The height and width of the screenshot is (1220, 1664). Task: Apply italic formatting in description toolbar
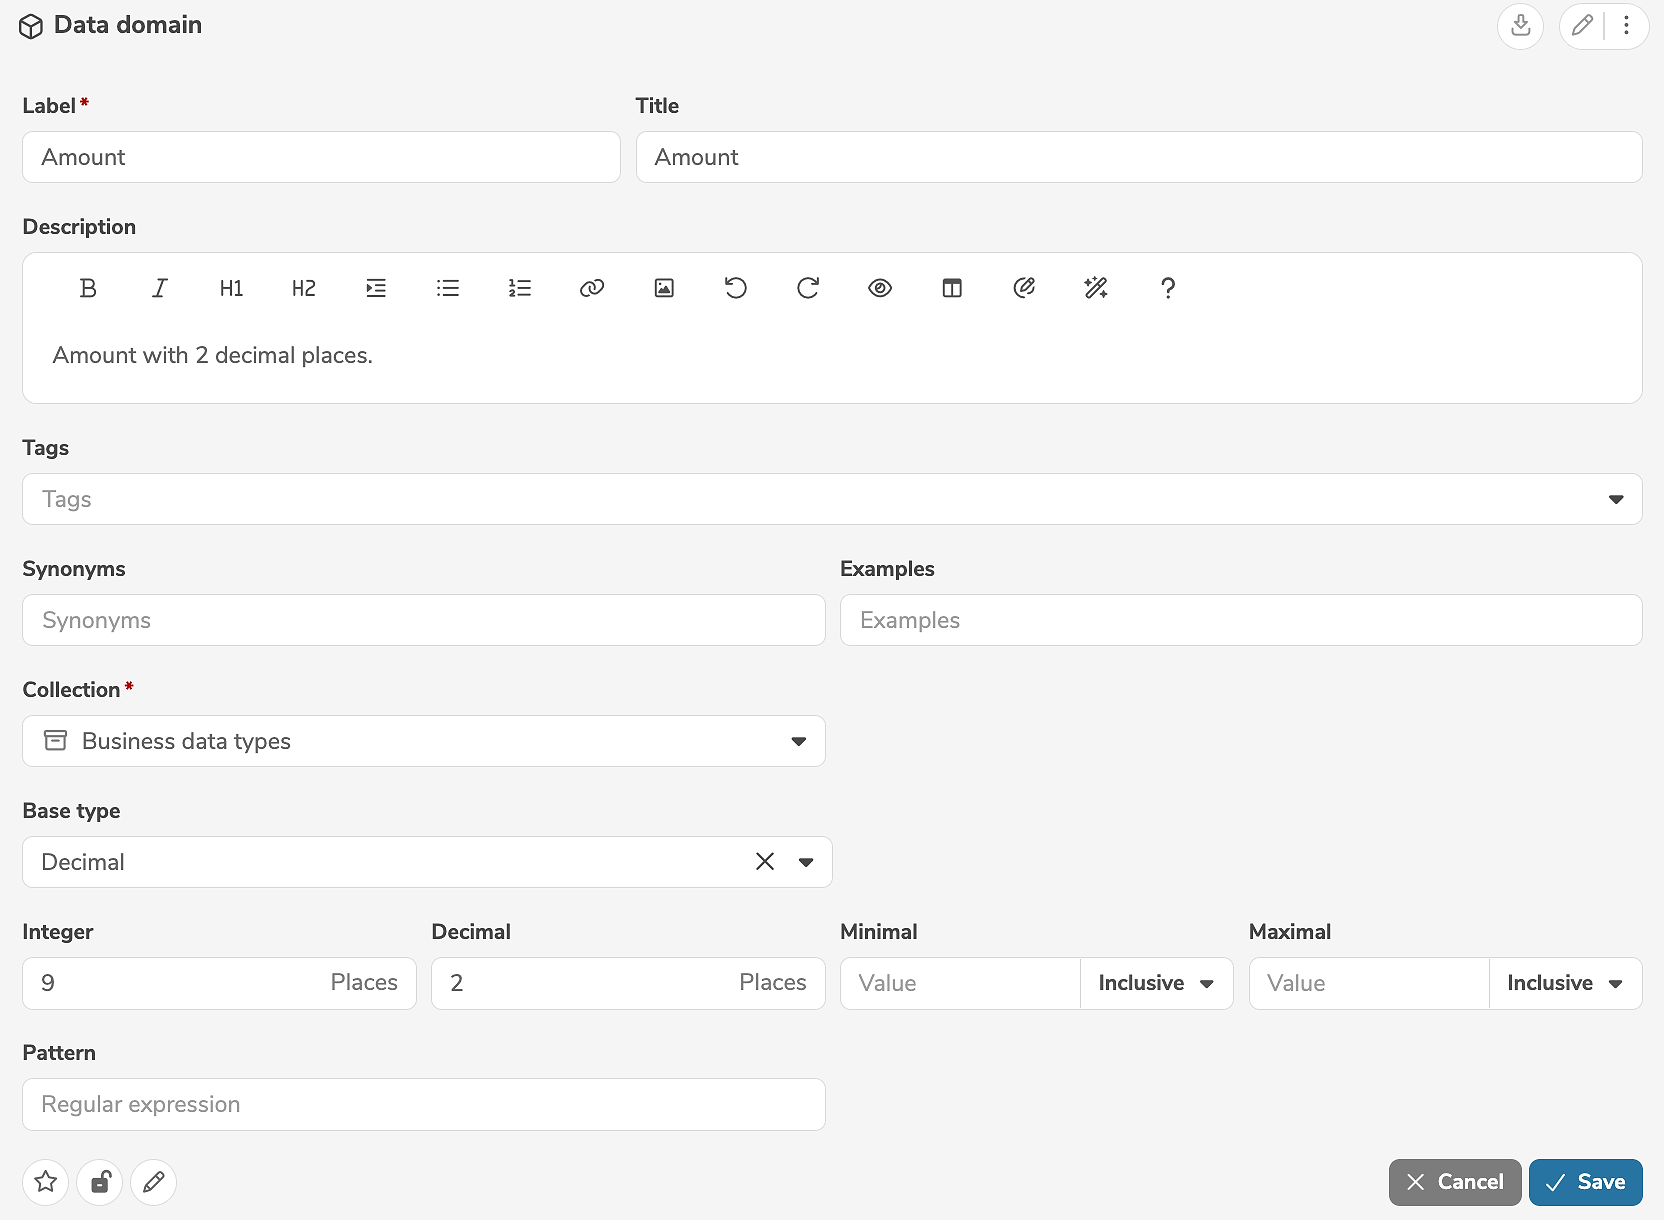point(160,288)
